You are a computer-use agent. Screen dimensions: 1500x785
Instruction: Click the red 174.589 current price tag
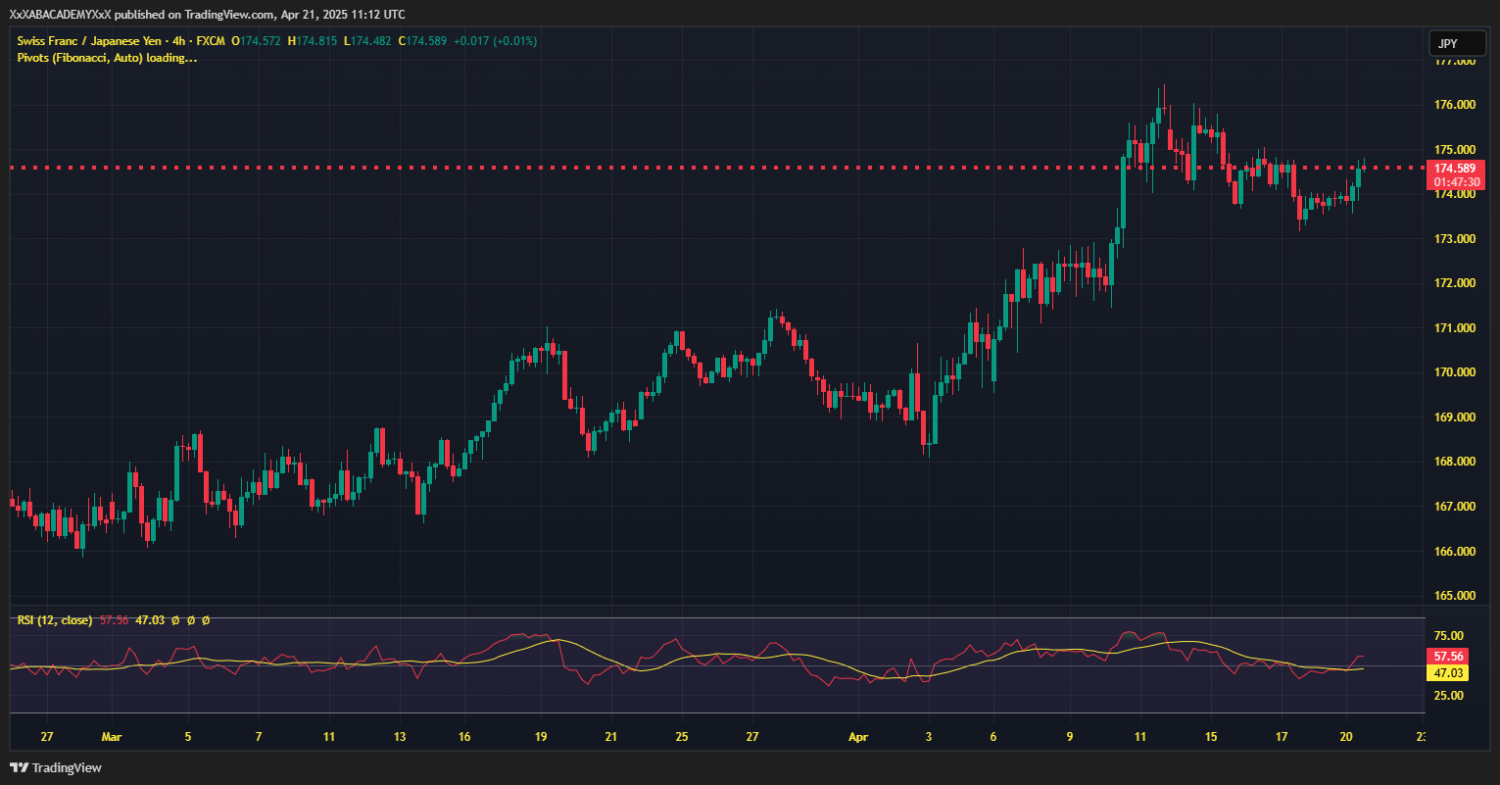tap(1455, 168)
